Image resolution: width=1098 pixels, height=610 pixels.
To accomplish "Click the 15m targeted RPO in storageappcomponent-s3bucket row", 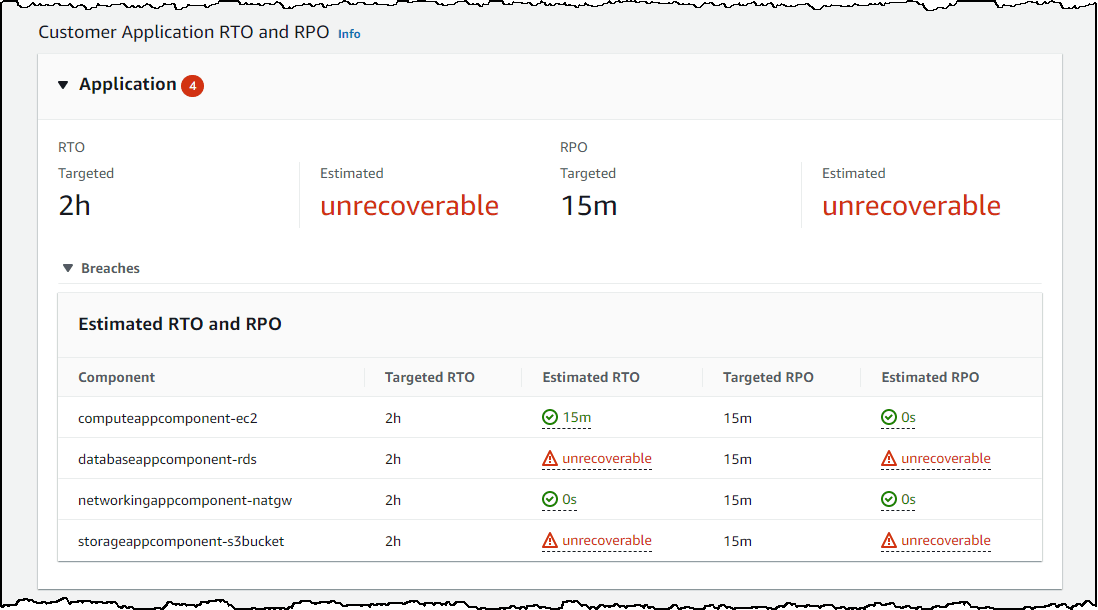I will coord(737,541).
